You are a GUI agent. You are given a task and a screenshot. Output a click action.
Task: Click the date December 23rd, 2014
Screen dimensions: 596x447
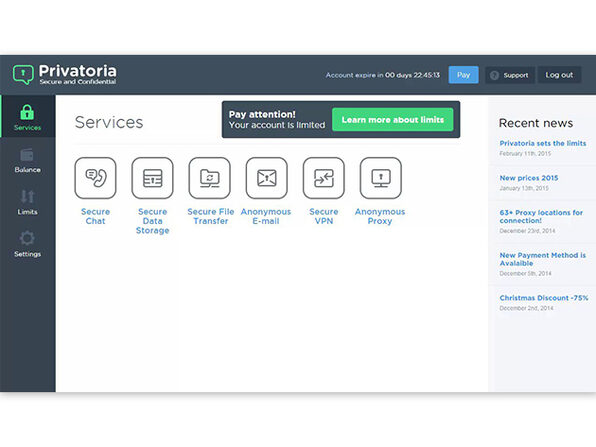[527, 231]
